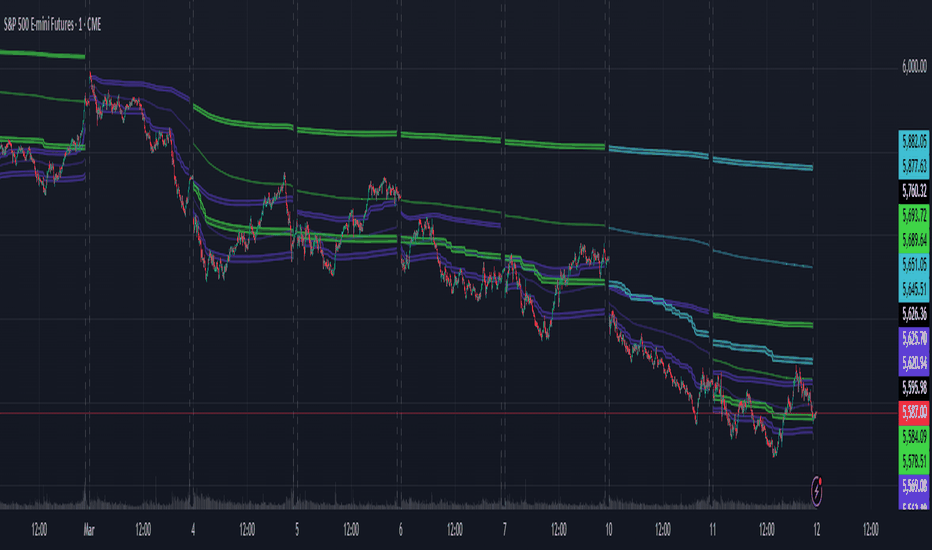Click the 4 date label on time axis
Screen dimensions: 932x550
click(193, 529)
